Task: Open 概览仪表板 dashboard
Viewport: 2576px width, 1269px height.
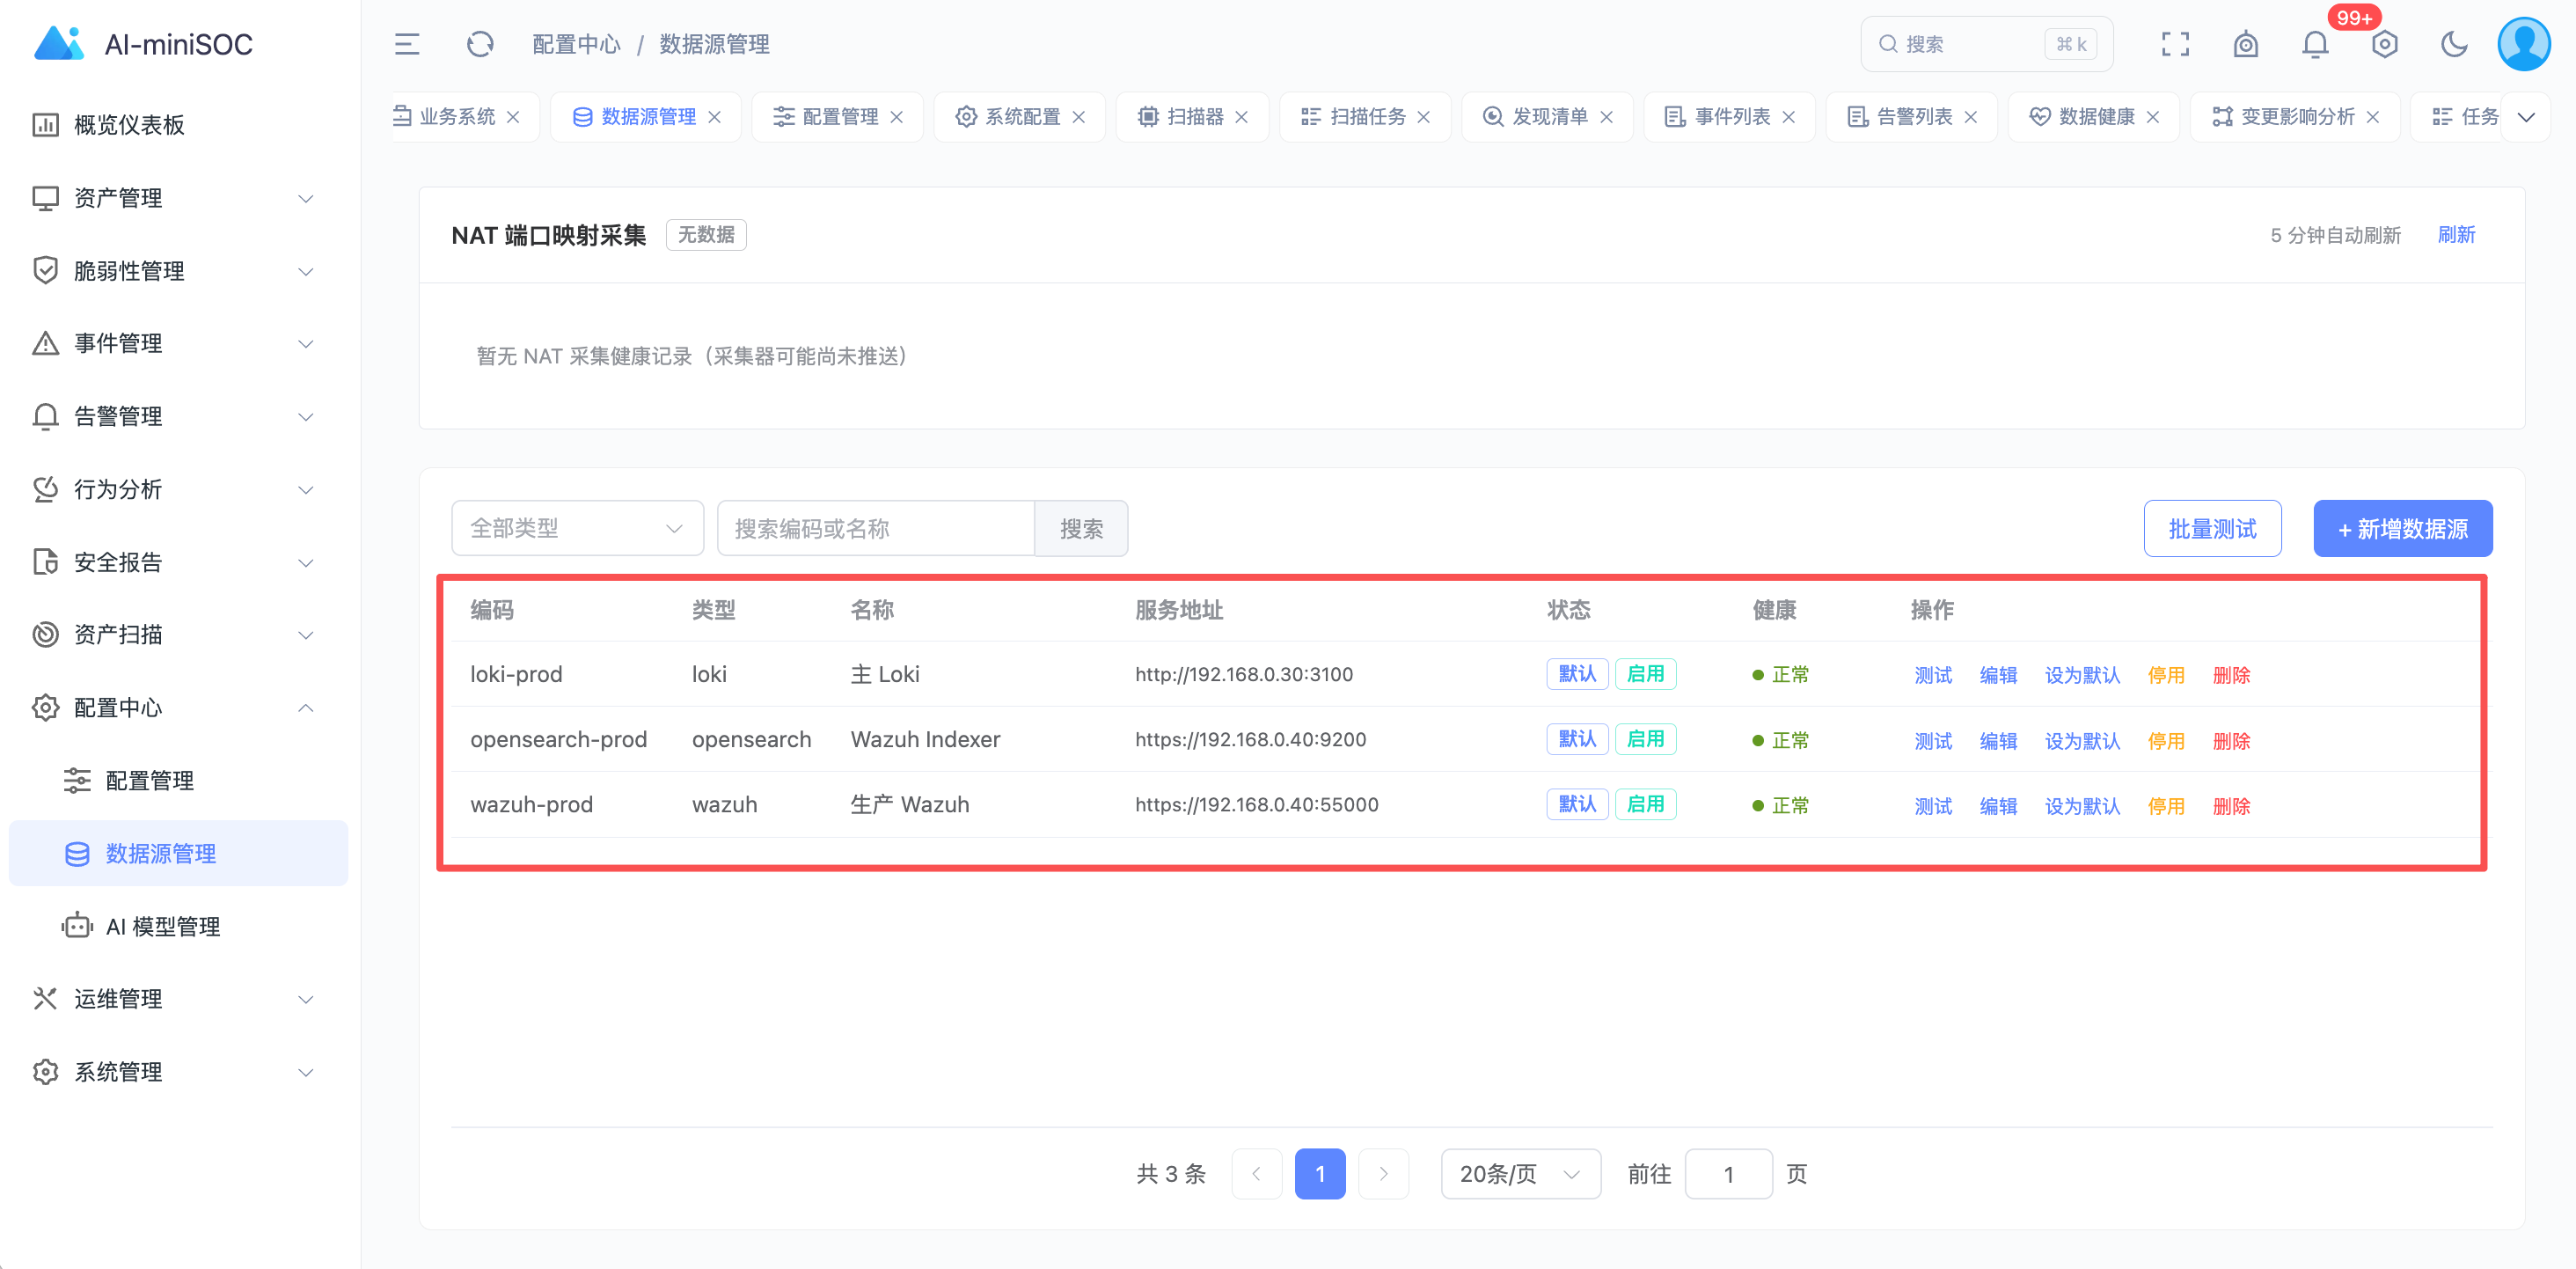Action: (x=180, y=125)
